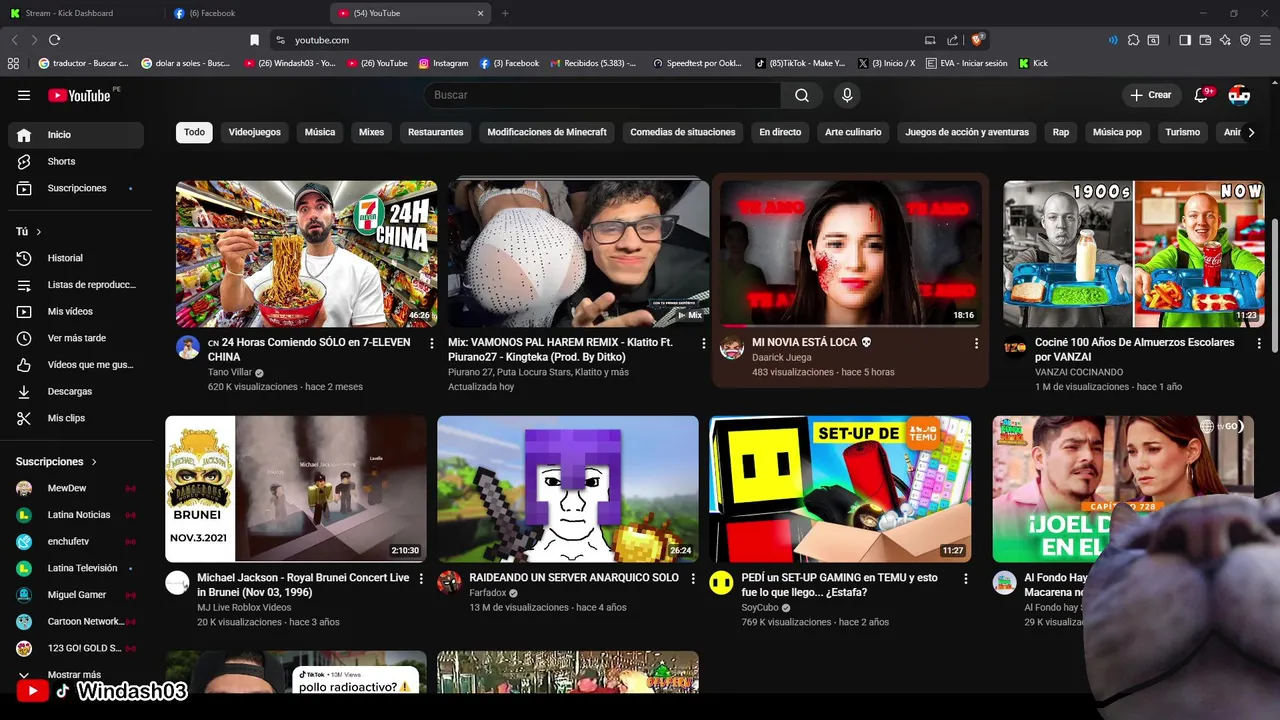Open Brave Shields lion icon
The width and height of the screenshot is (1280, 720).
[978, 40]
